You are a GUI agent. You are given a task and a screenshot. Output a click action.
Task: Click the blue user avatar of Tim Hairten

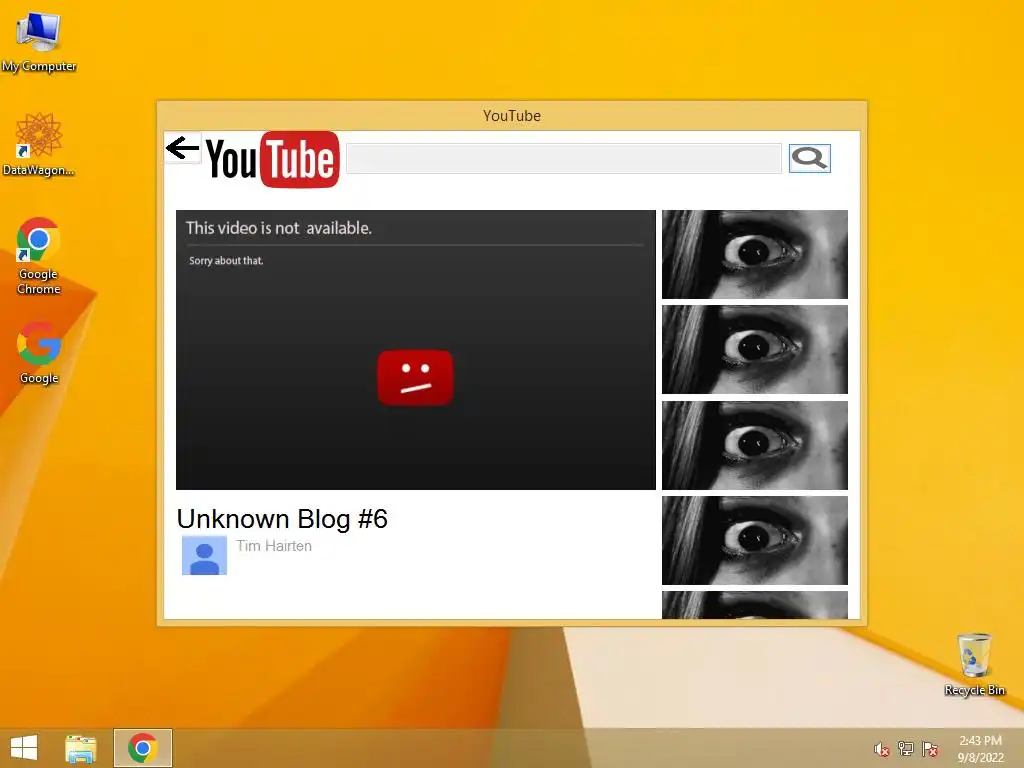(x=204, y=555)
